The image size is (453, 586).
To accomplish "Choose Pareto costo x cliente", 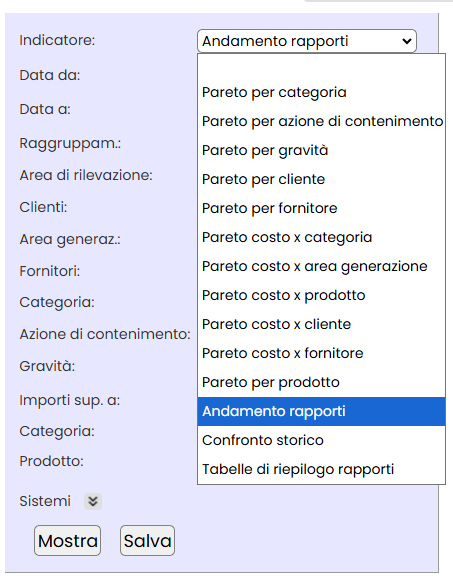I will click(x=321, y=324).
